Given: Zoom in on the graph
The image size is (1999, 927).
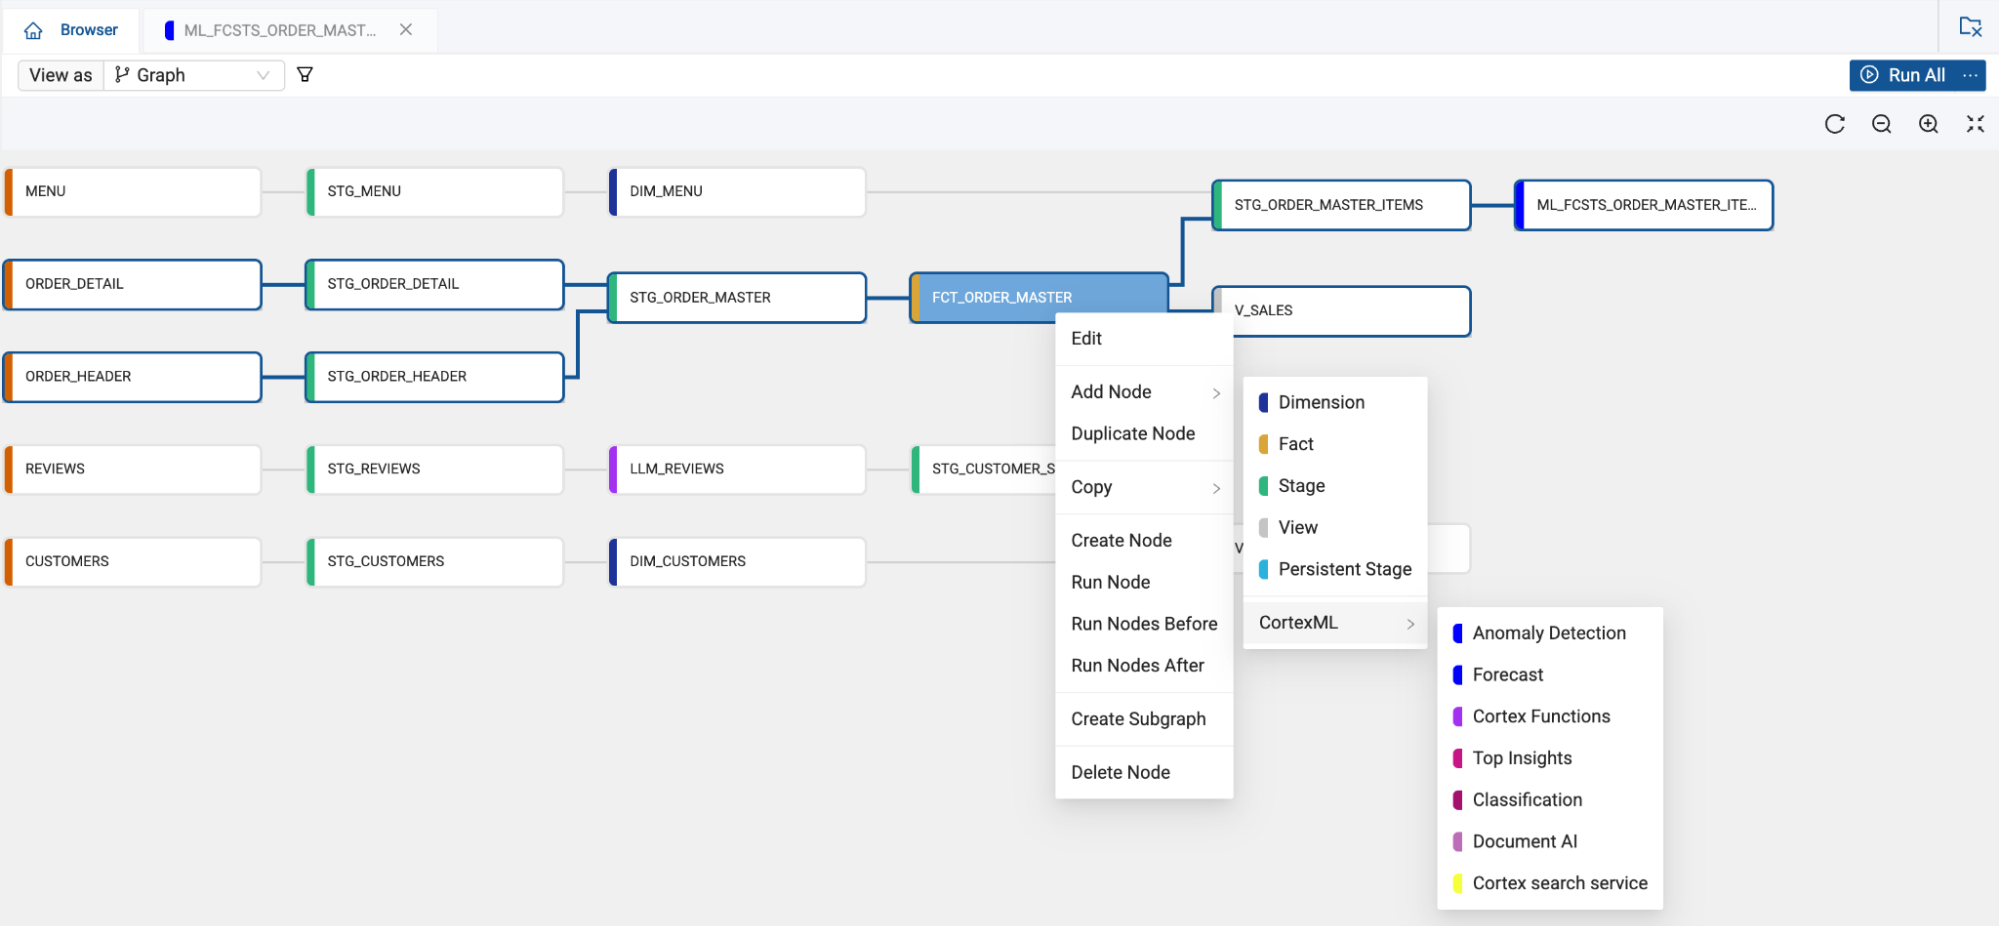Looking at the screenshot, I should (1928, 124).
